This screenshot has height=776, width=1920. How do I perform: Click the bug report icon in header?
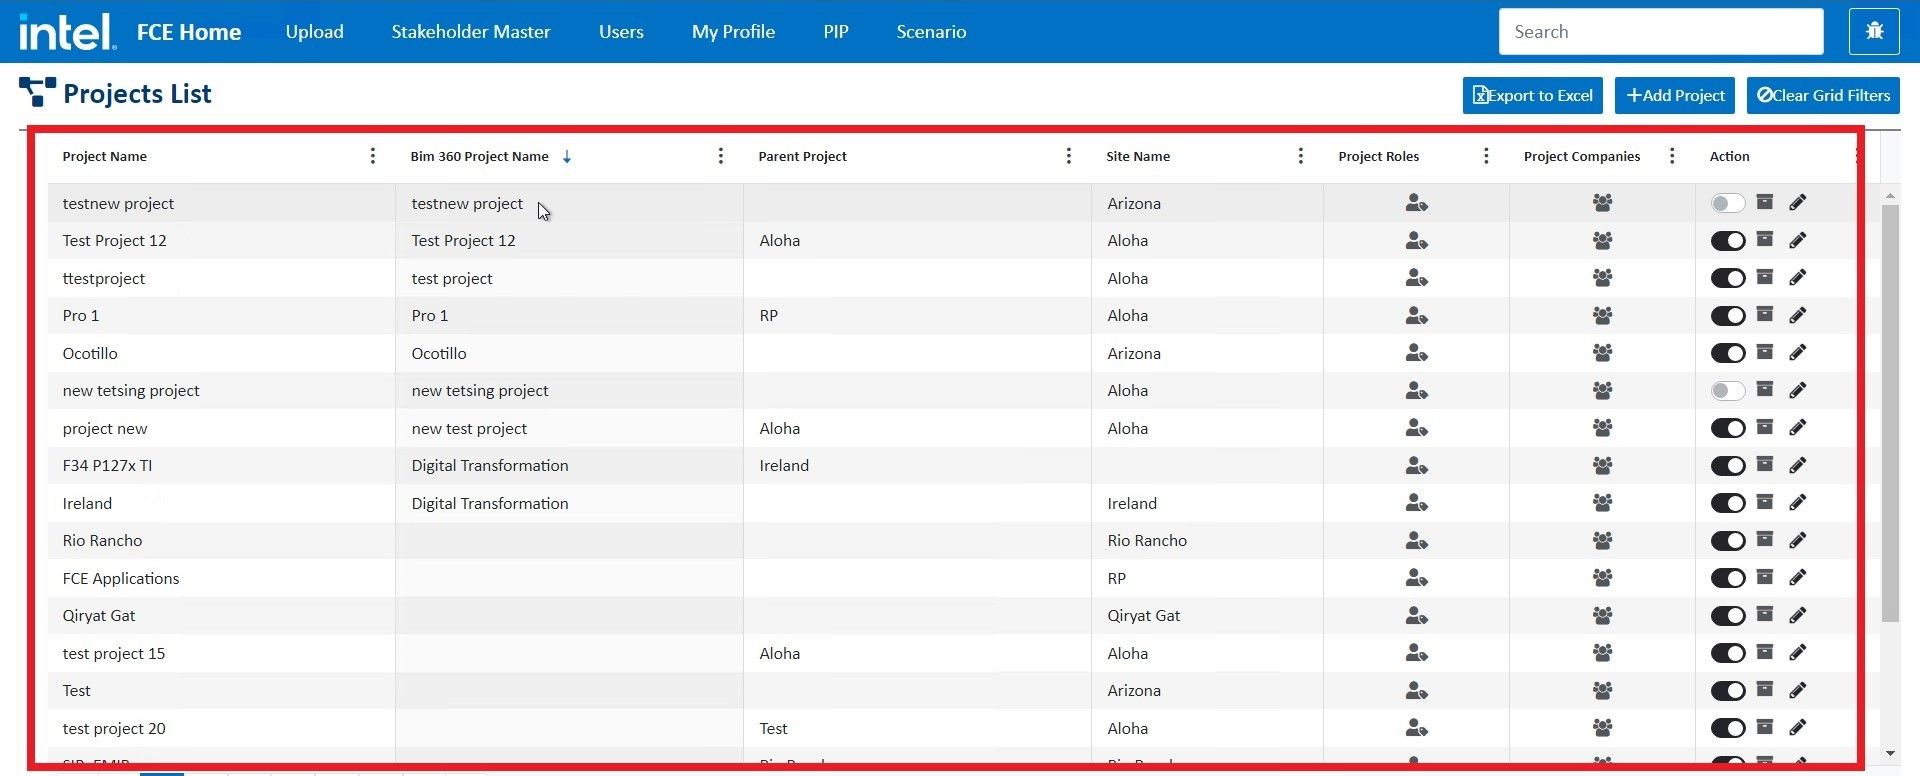click(x=1874, y=32)
